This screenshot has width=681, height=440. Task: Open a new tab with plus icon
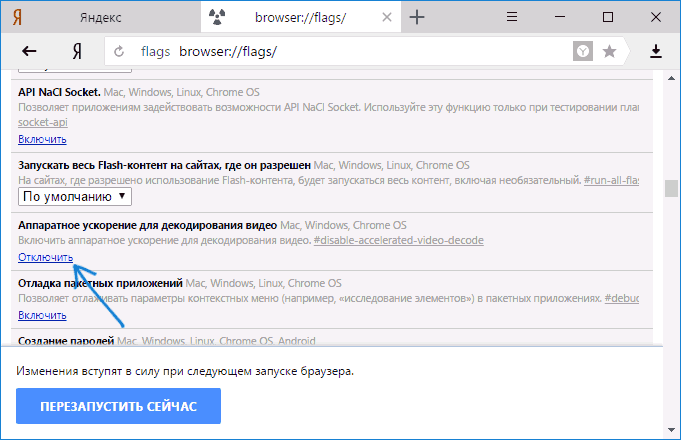(418, 18)
